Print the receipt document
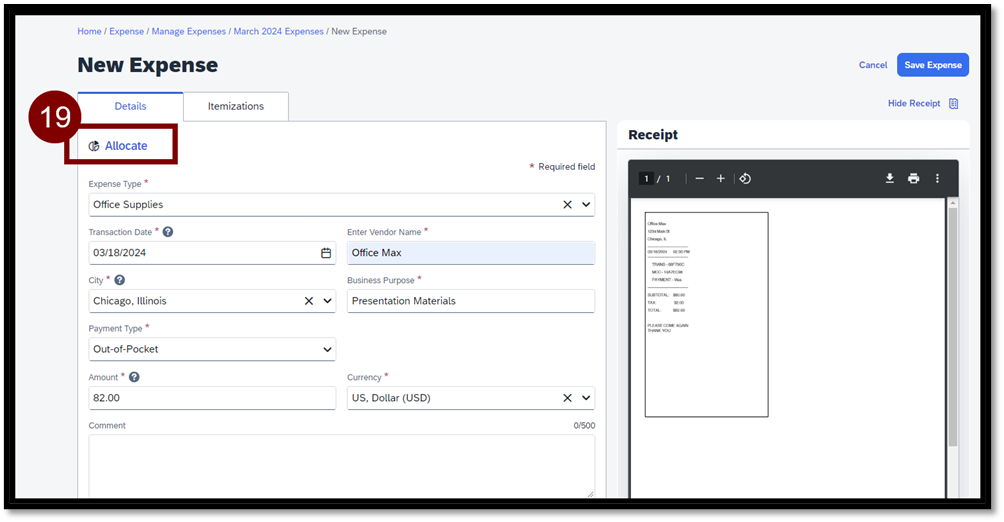The width and height of the screenshot is (1004, 522). tap(913, 178)
